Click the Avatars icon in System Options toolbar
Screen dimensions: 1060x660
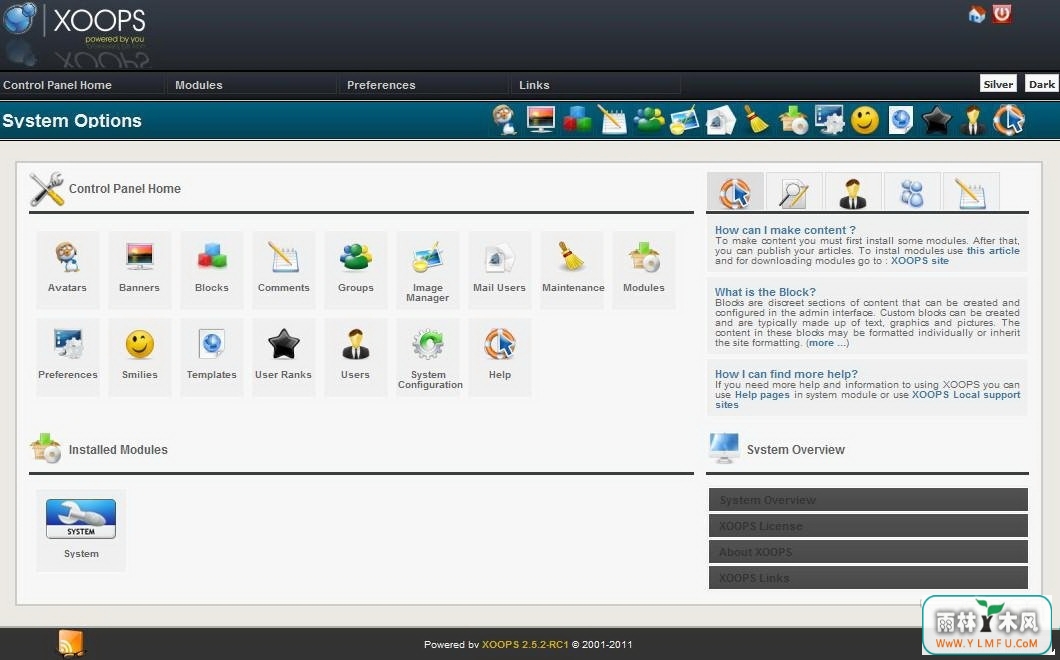pyautogui.click(x=504, y=120)
